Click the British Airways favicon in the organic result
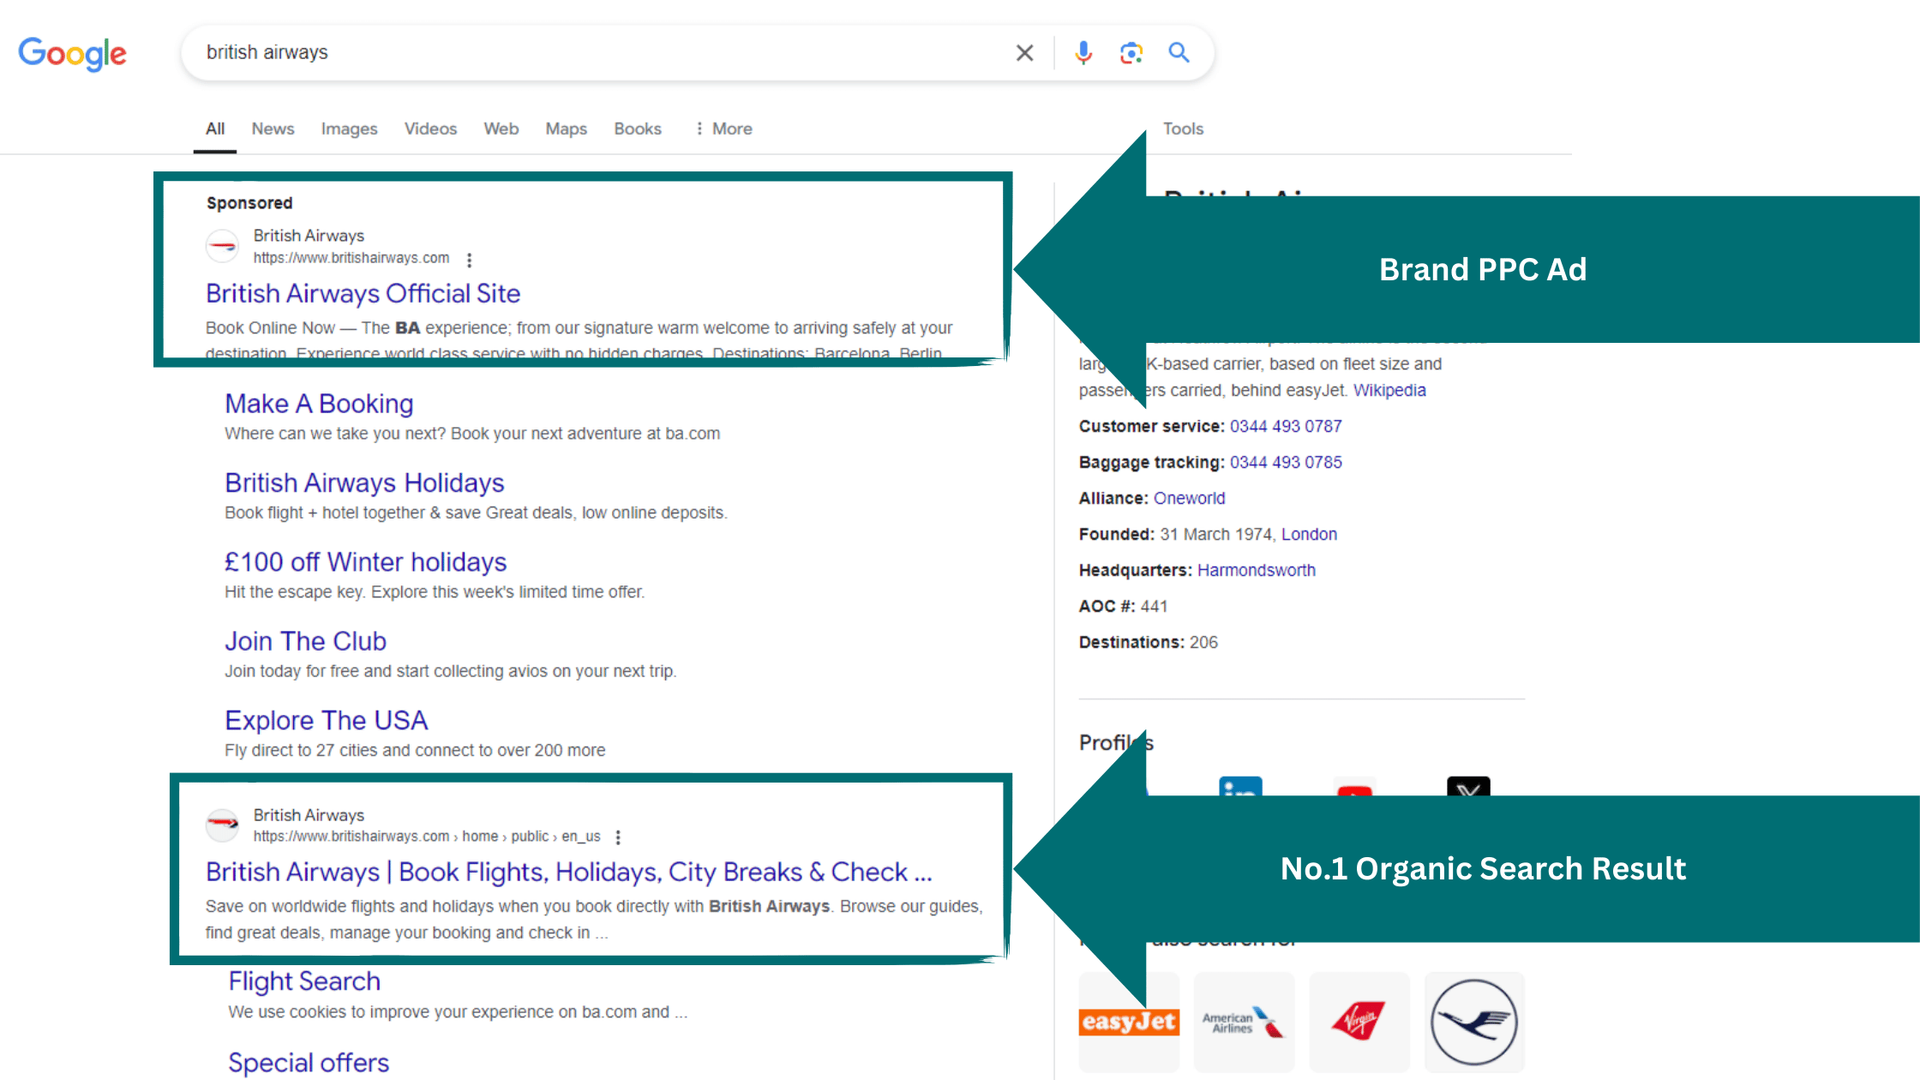 222,825
